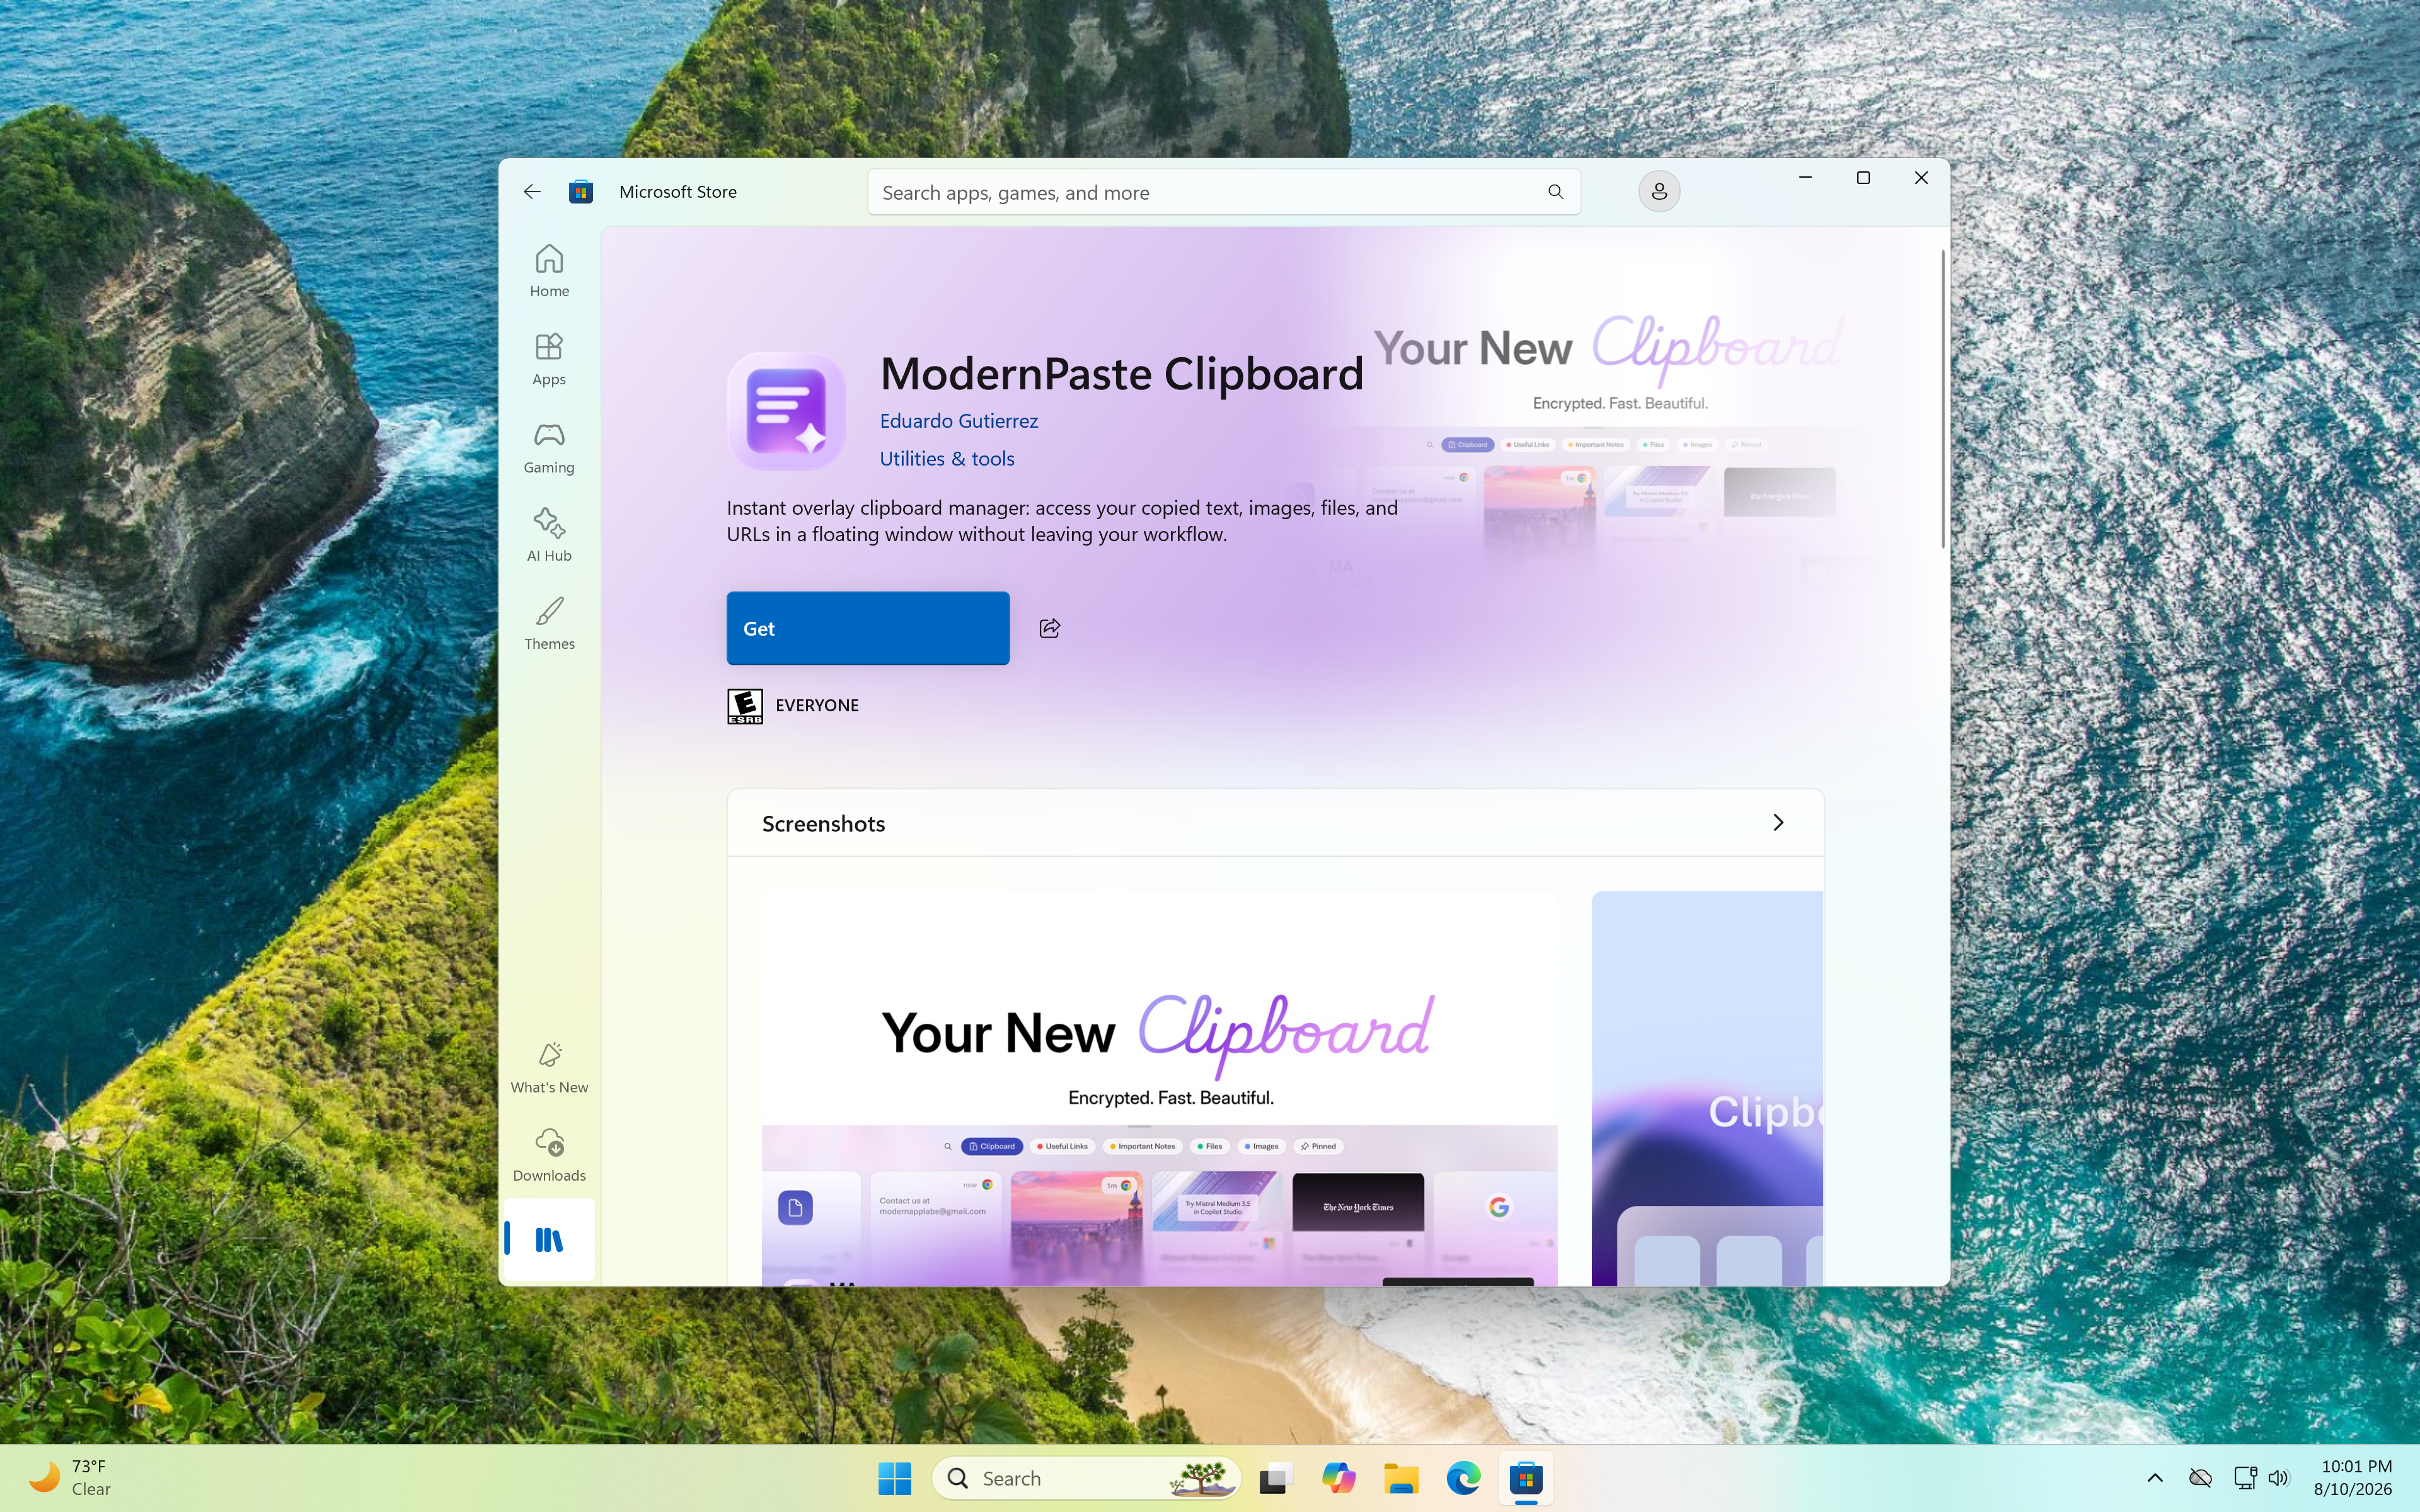The image size is (2420, 1512).
Task: Expand the Screenshots section chevron
Action: coord(1778,822)
